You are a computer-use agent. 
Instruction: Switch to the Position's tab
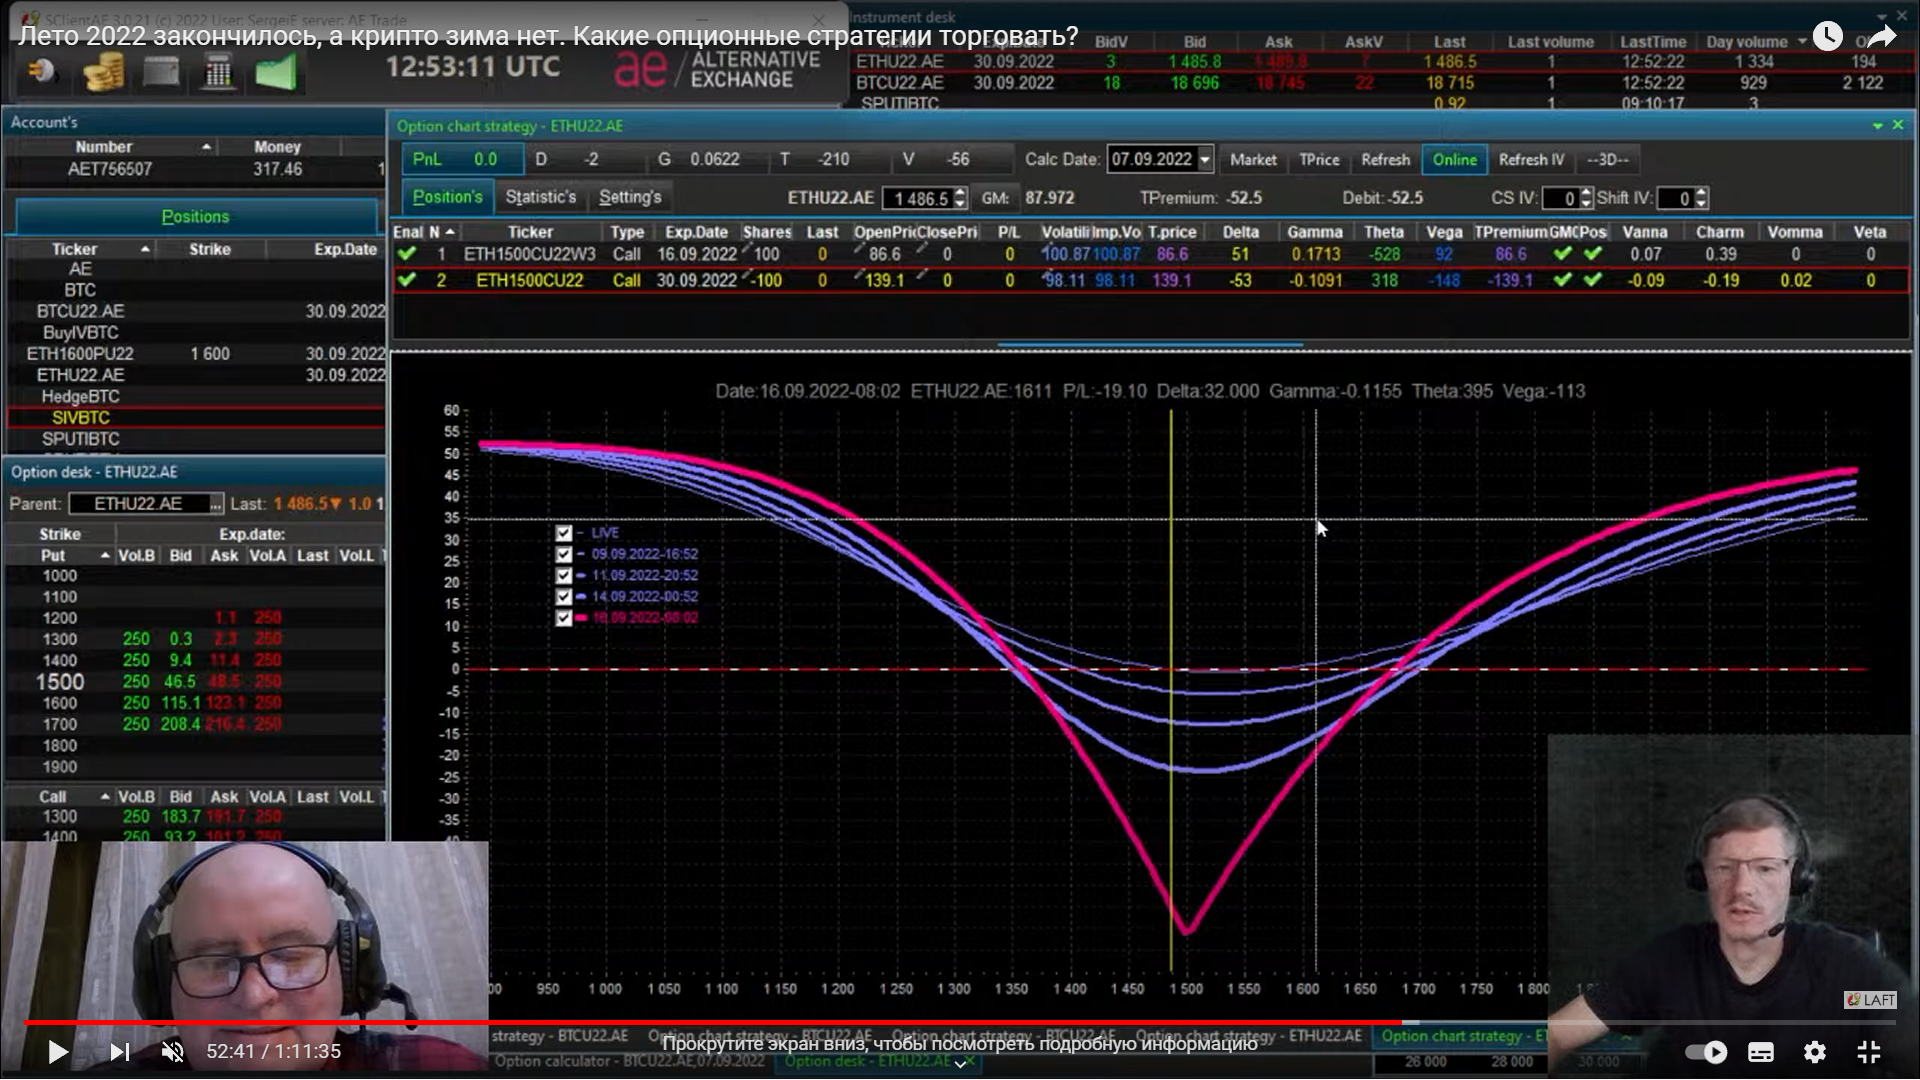point(447,197)
